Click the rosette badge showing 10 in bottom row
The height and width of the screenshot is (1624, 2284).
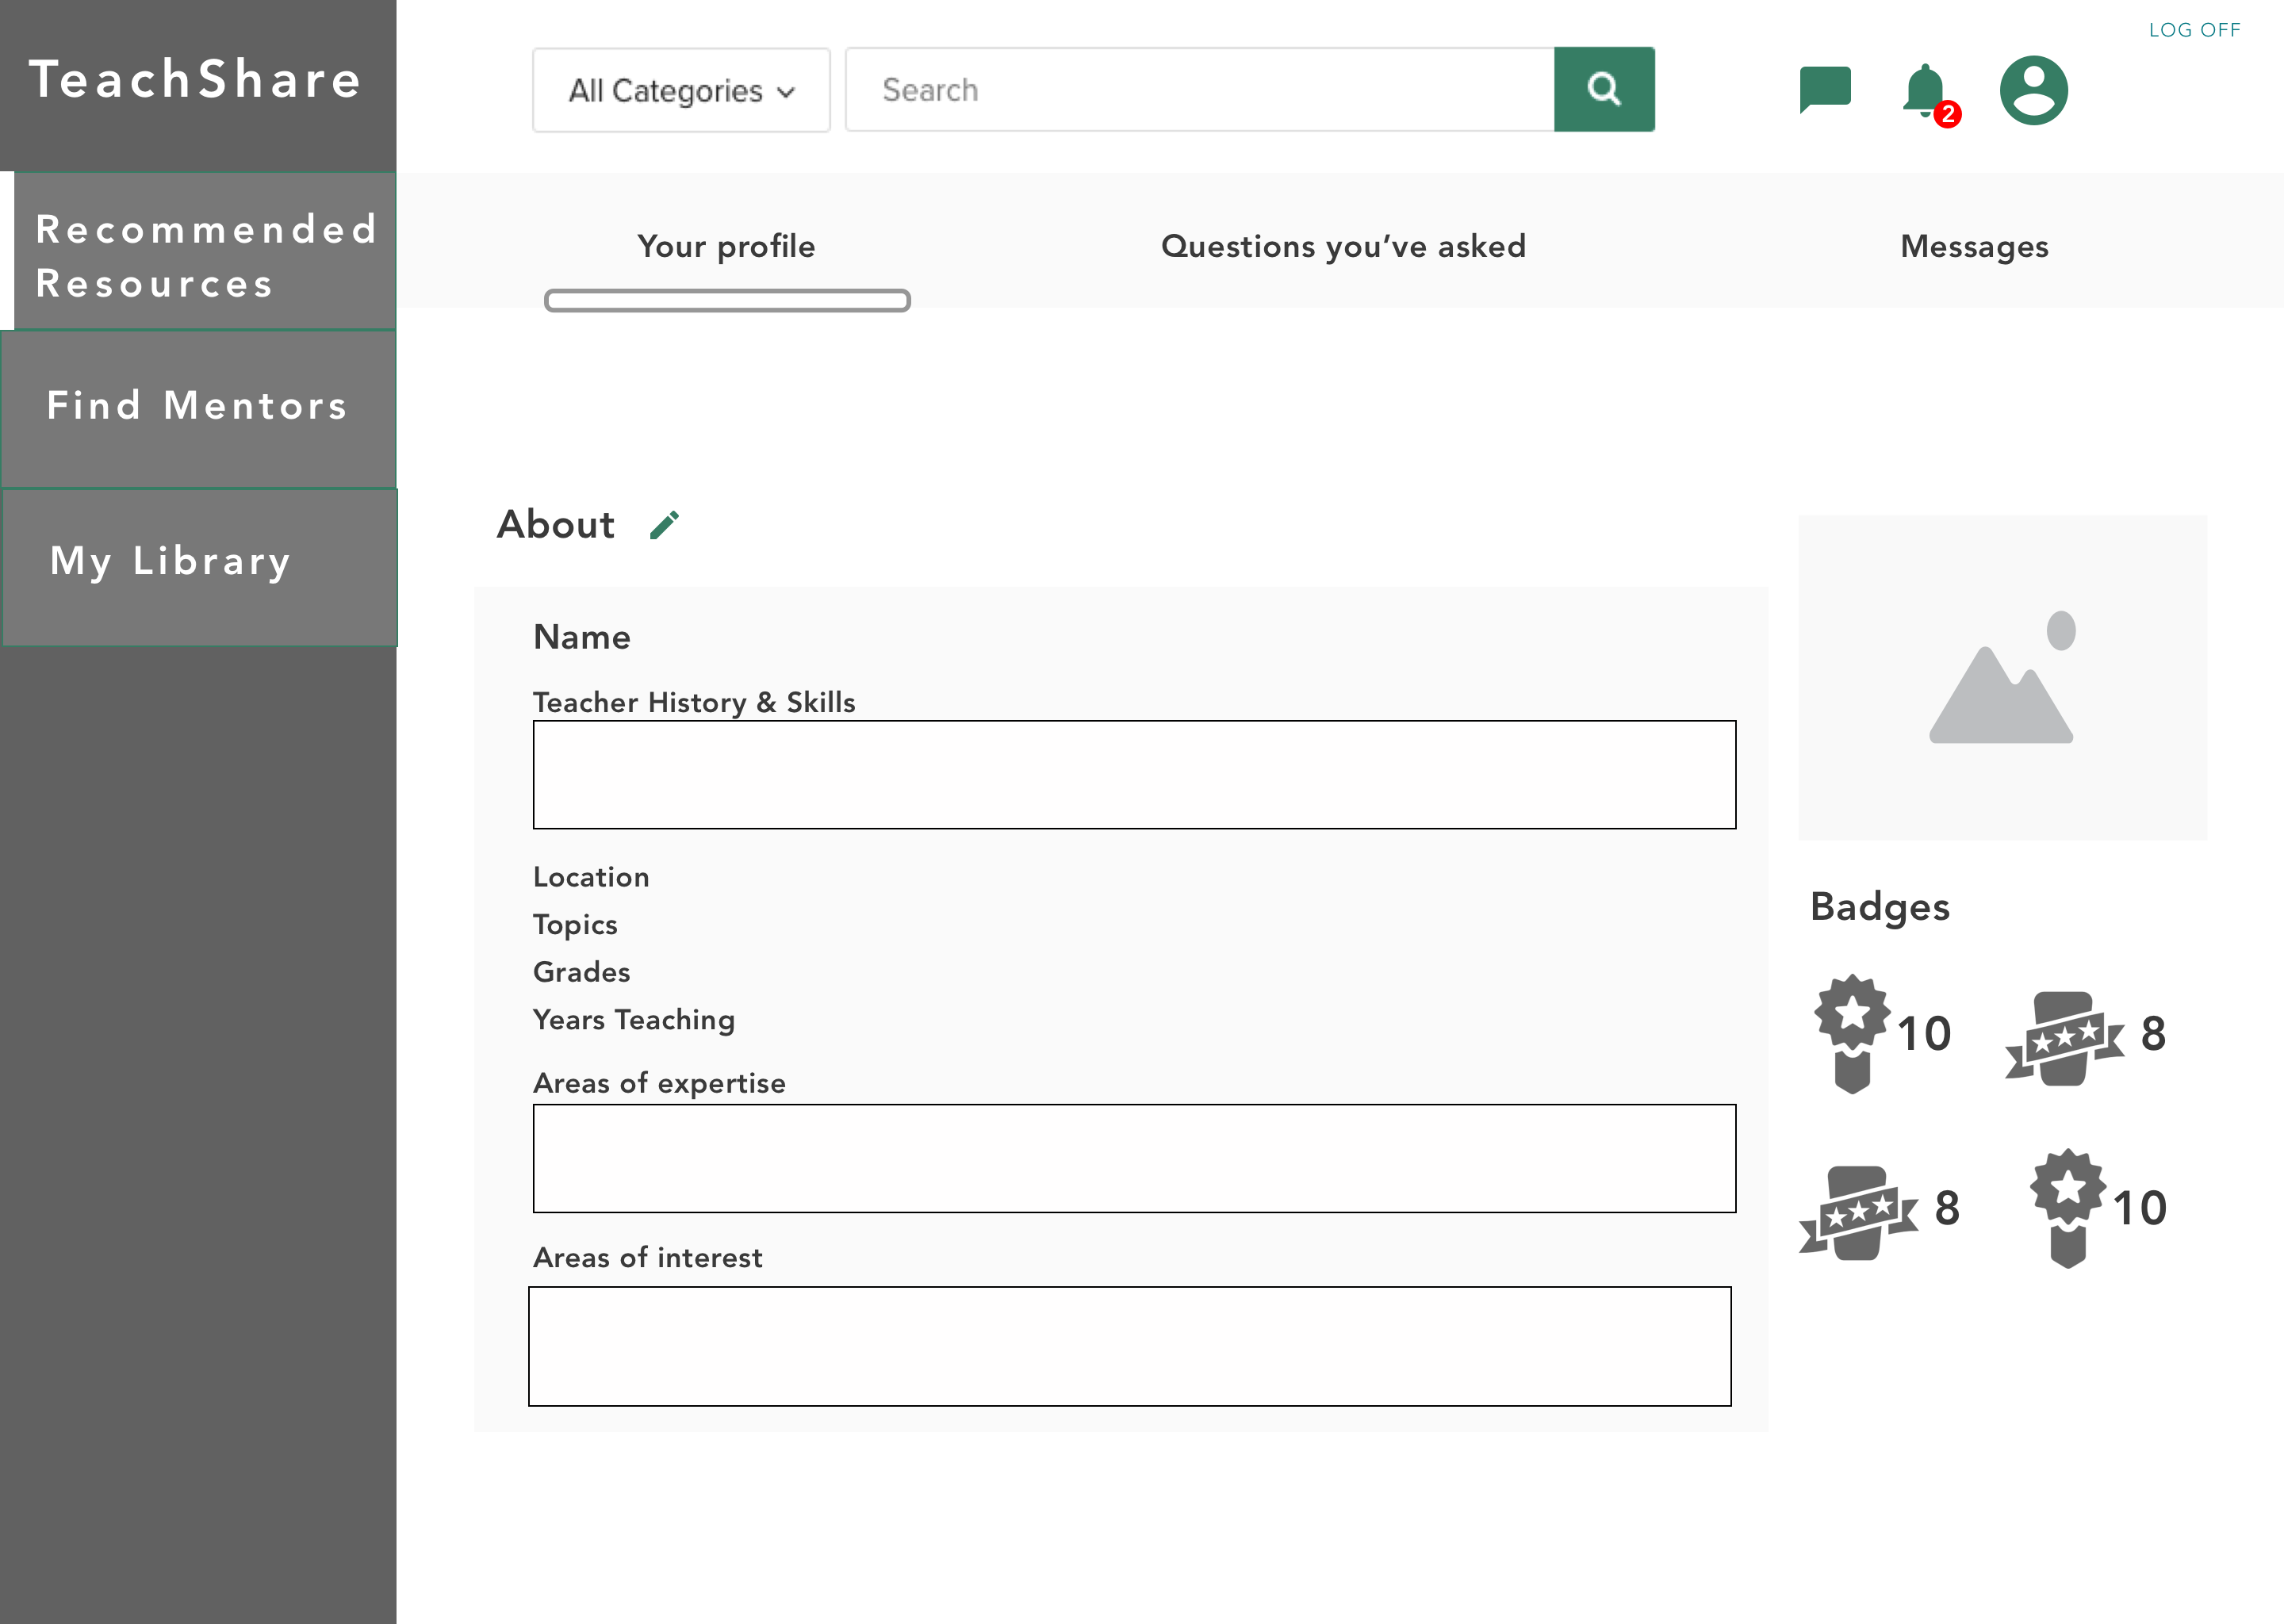click(x=2067, y=1207)
